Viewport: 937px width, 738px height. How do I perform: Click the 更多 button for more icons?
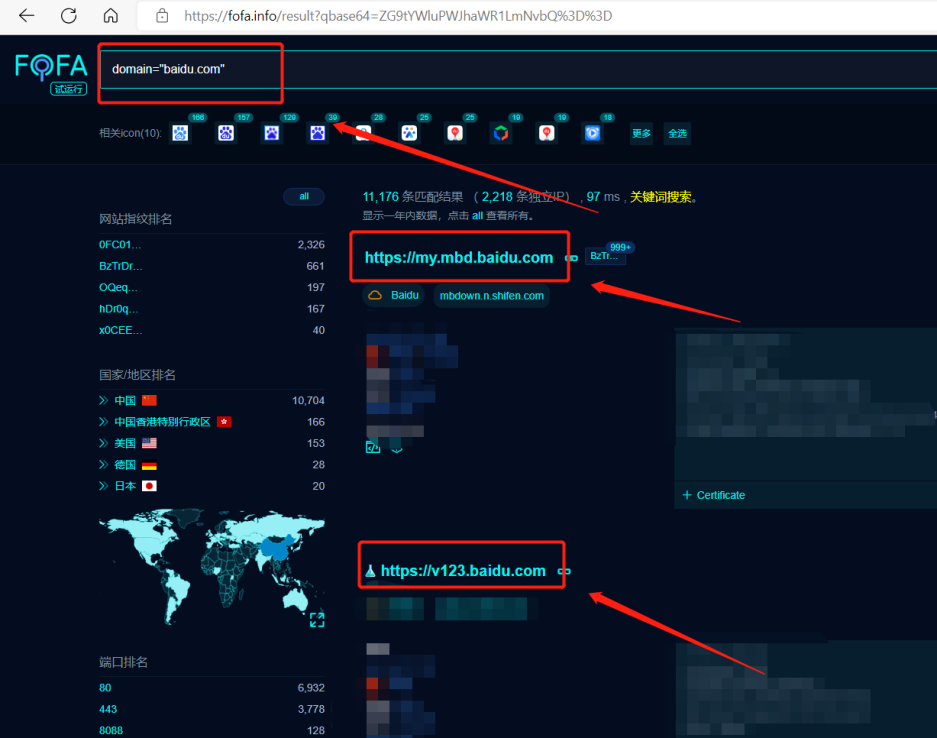point(641,133)
